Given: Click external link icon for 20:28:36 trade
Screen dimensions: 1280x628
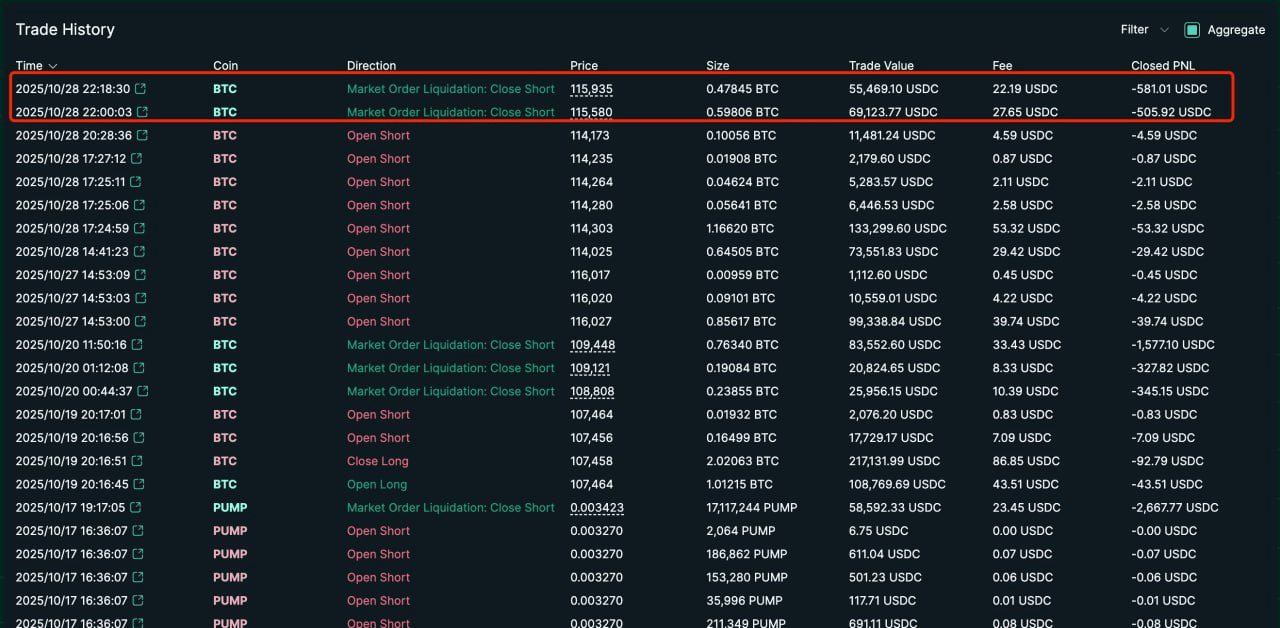Looking at the screenshot, I should click(x=142, y=135).
